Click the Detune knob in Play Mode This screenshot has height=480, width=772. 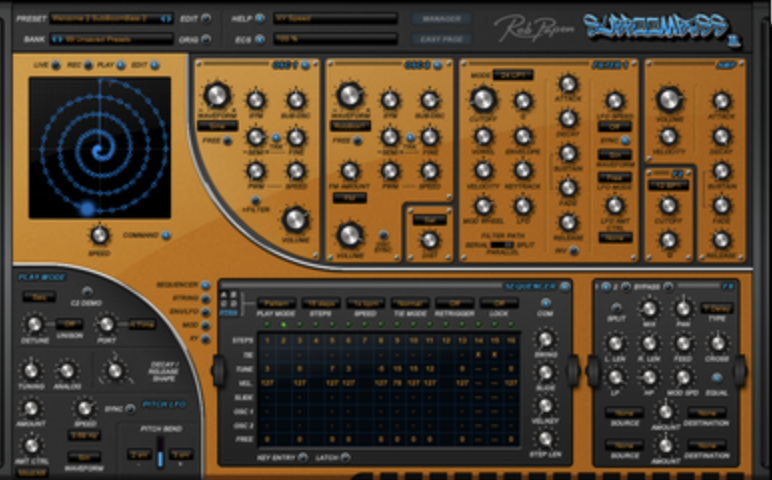pyautogui.click(x=34, y=324)
